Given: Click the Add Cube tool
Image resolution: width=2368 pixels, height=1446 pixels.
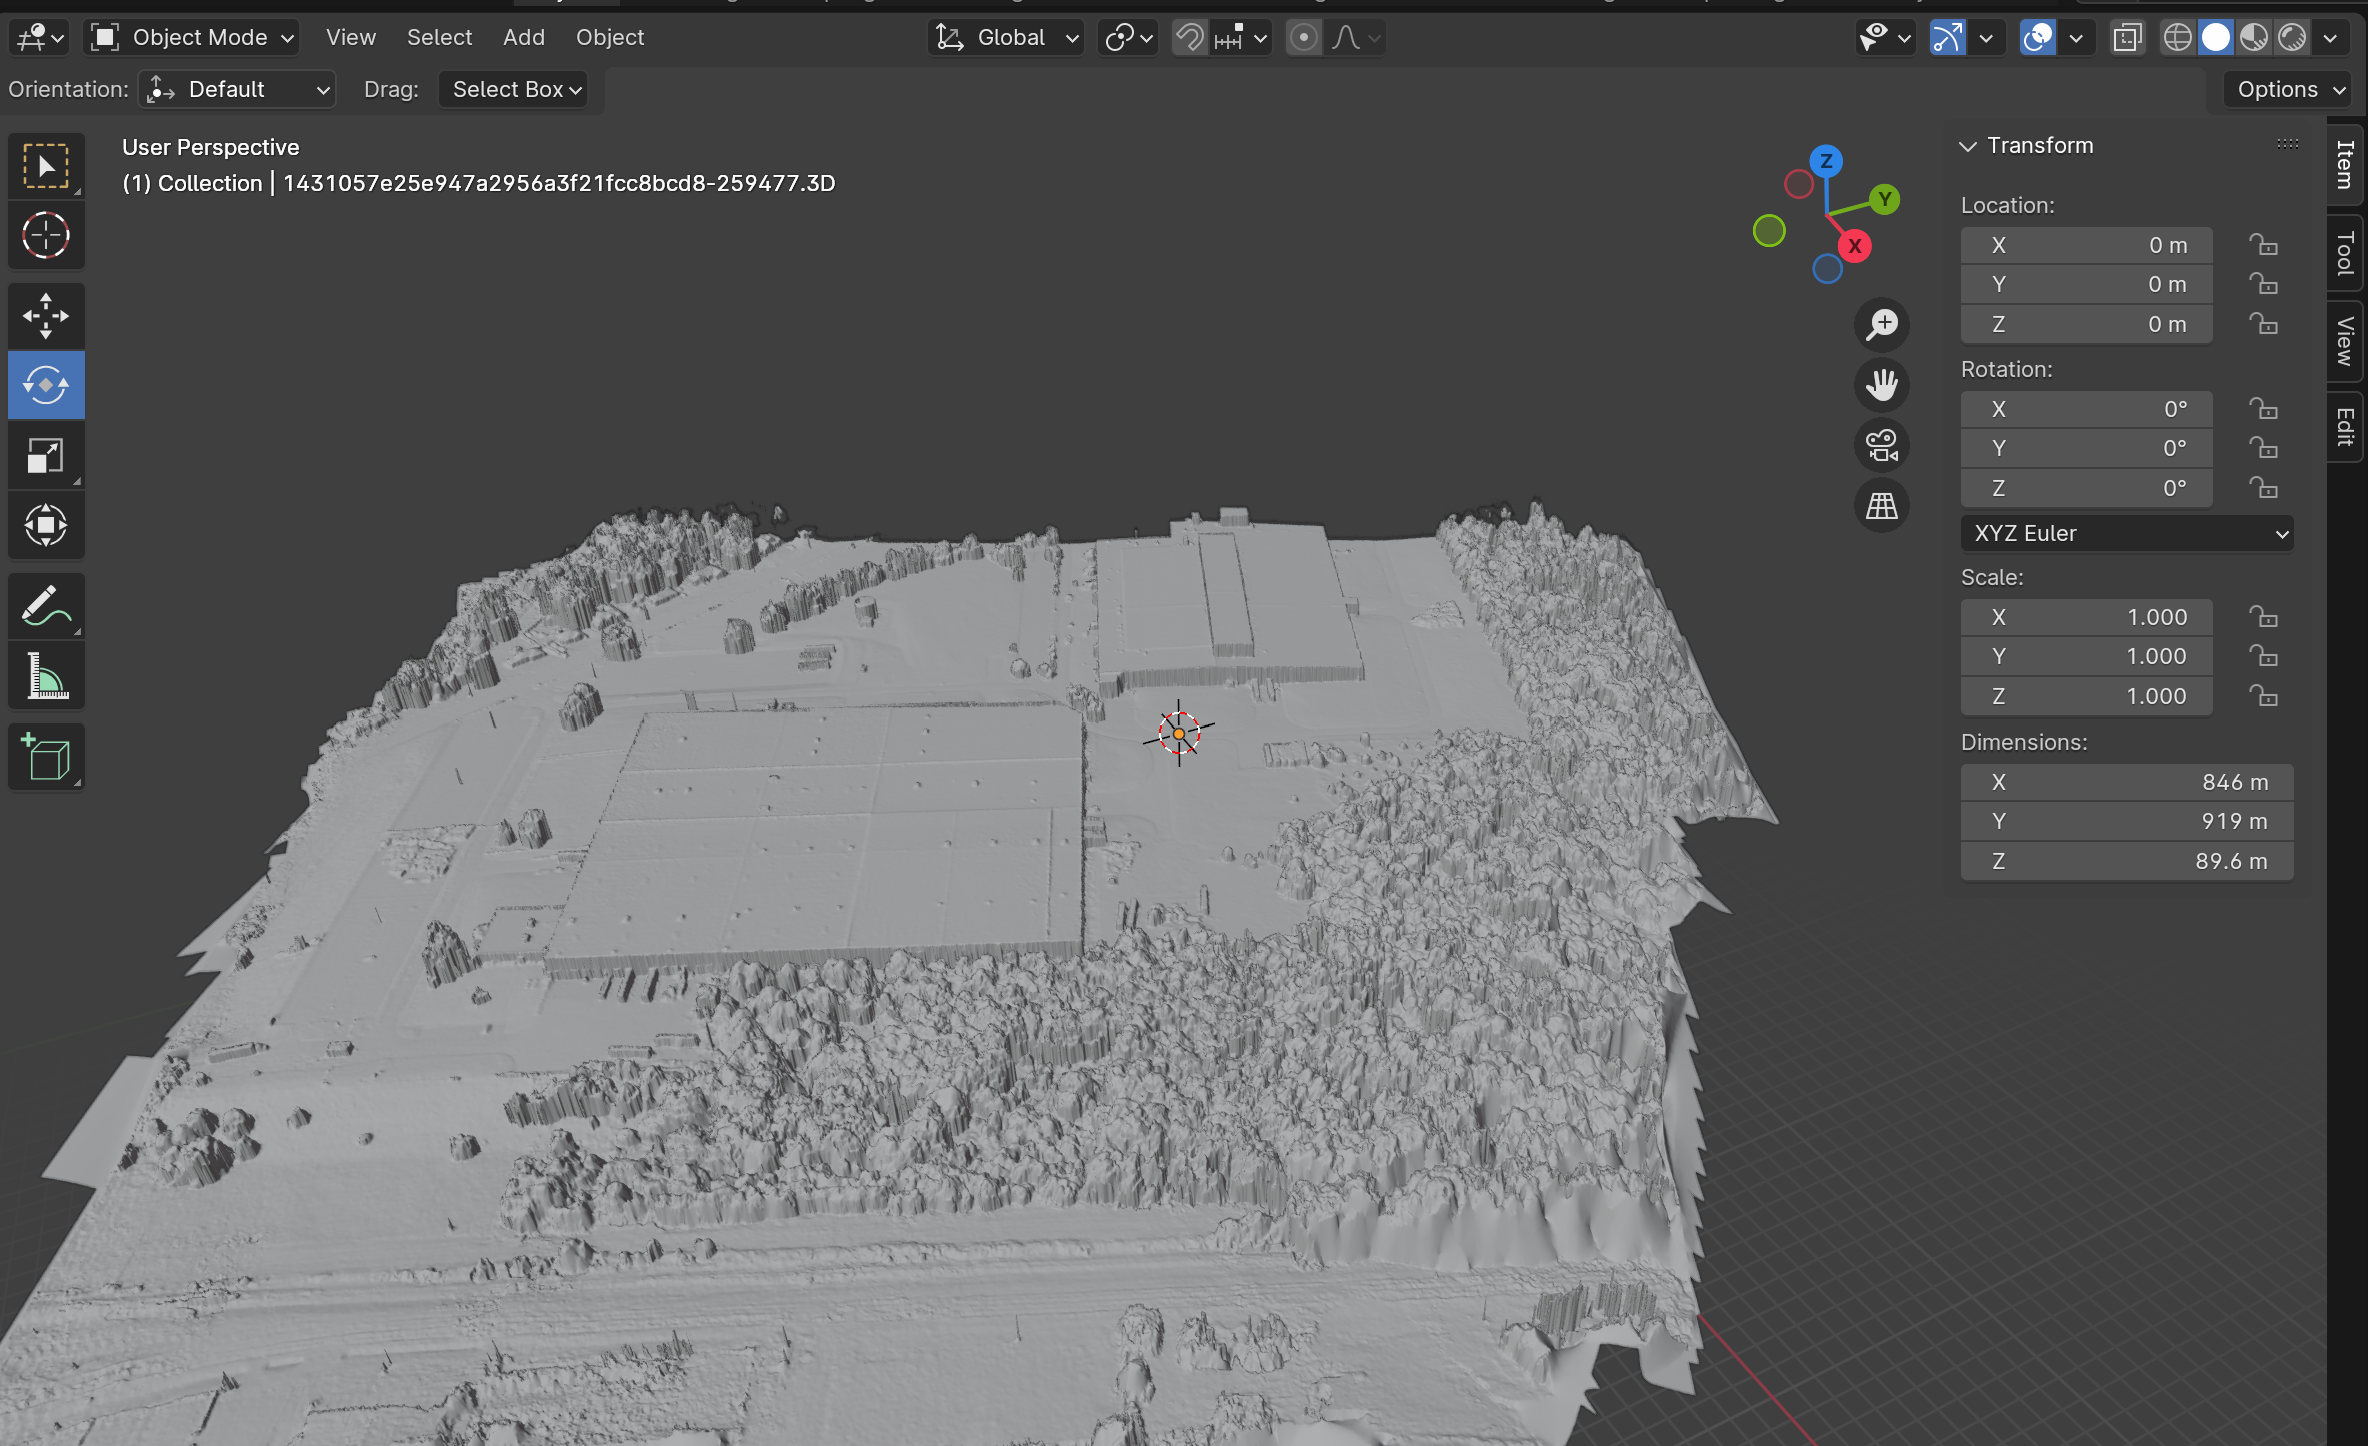Looking at the screenshot, I should coord(46,757).
